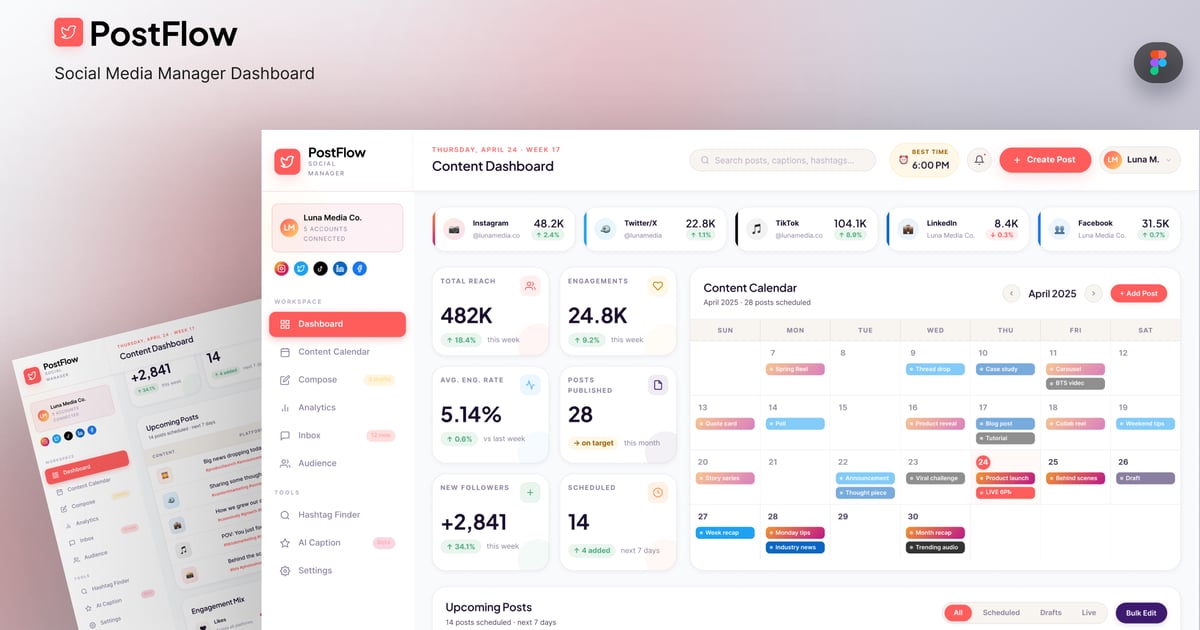1200x630 pixels.
Task: Click the Figma logo badge
Action: (x=1158, y=62)
